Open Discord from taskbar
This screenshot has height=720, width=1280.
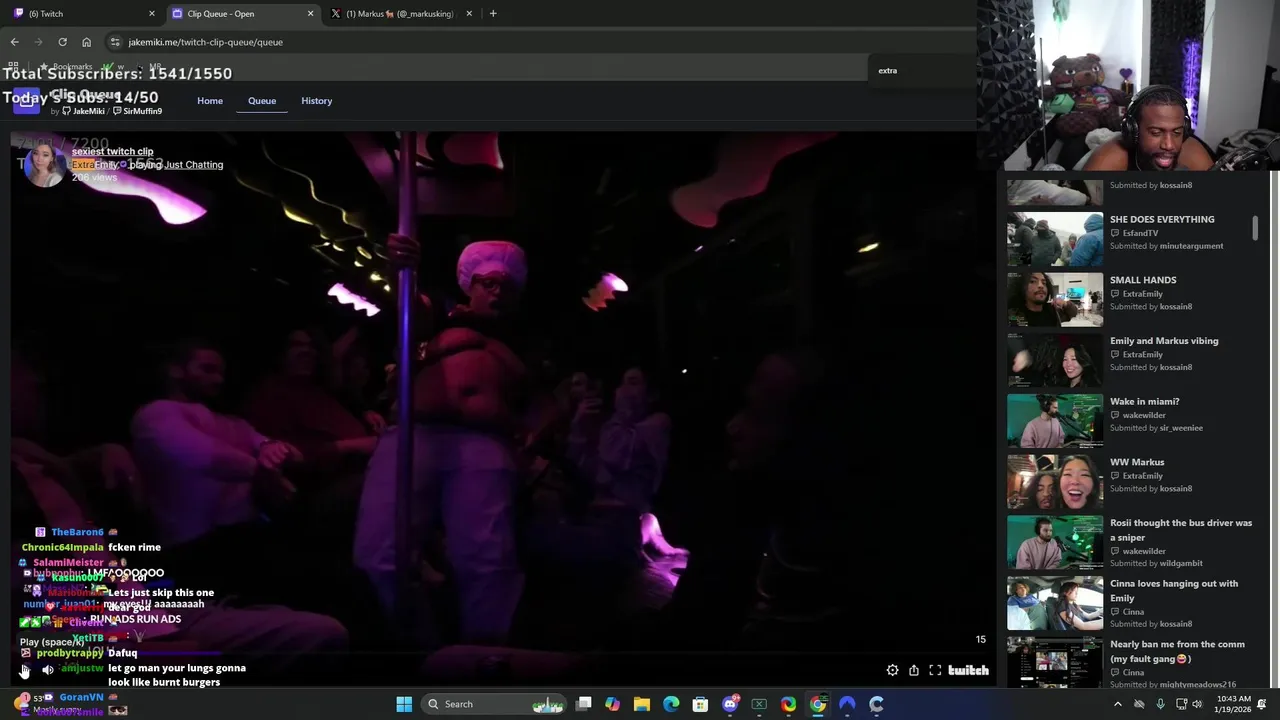coord(730,704)
